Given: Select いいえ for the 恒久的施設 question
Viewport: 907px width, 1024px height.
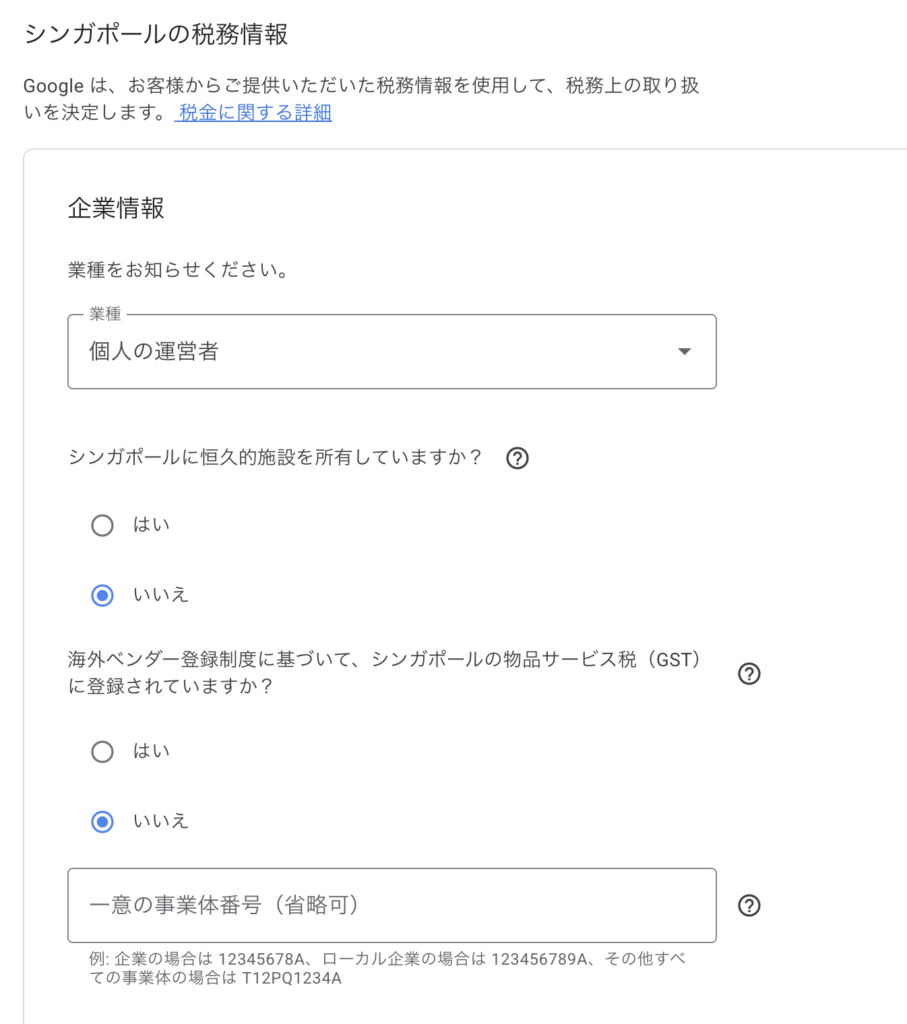Looking at the screenshot, I should (x=102, y=596).
